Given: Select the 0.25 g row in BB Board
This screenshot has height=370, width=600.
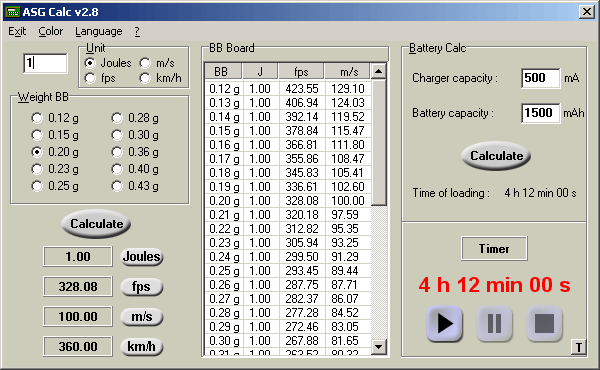Looking at the screenshot, I should 288,271.
